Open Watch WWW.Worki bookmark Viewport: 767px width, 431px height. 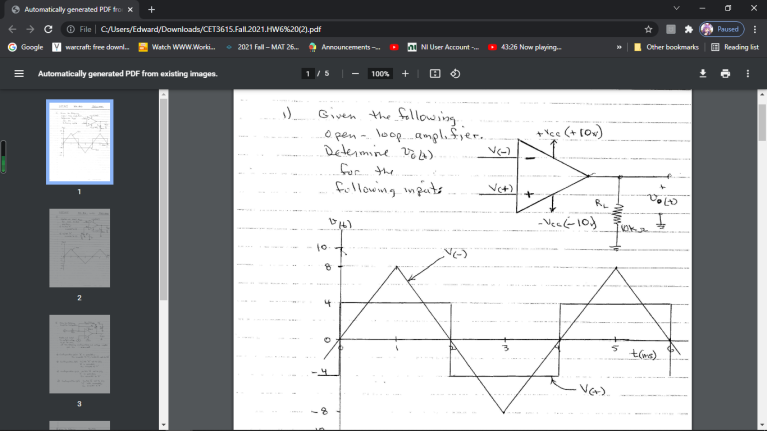pyautogui.click(x=177, y=47)
